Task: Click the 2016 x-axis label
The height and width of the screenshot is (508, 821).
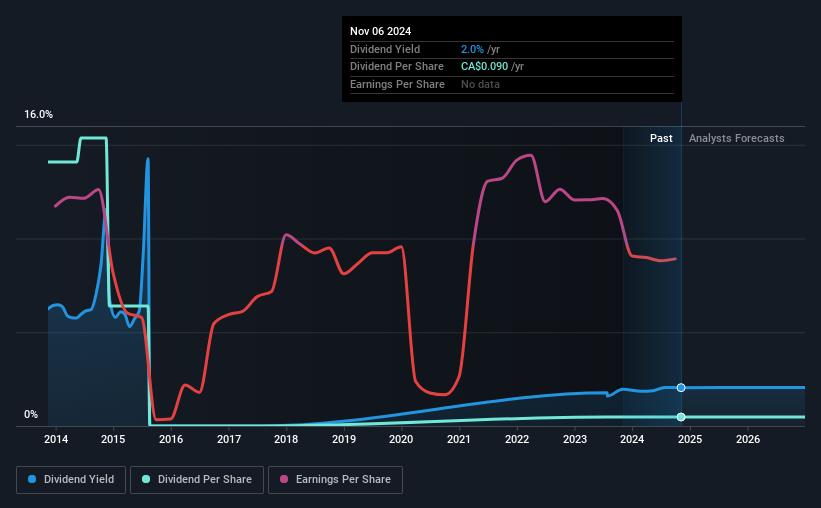Action: point(171,439)
